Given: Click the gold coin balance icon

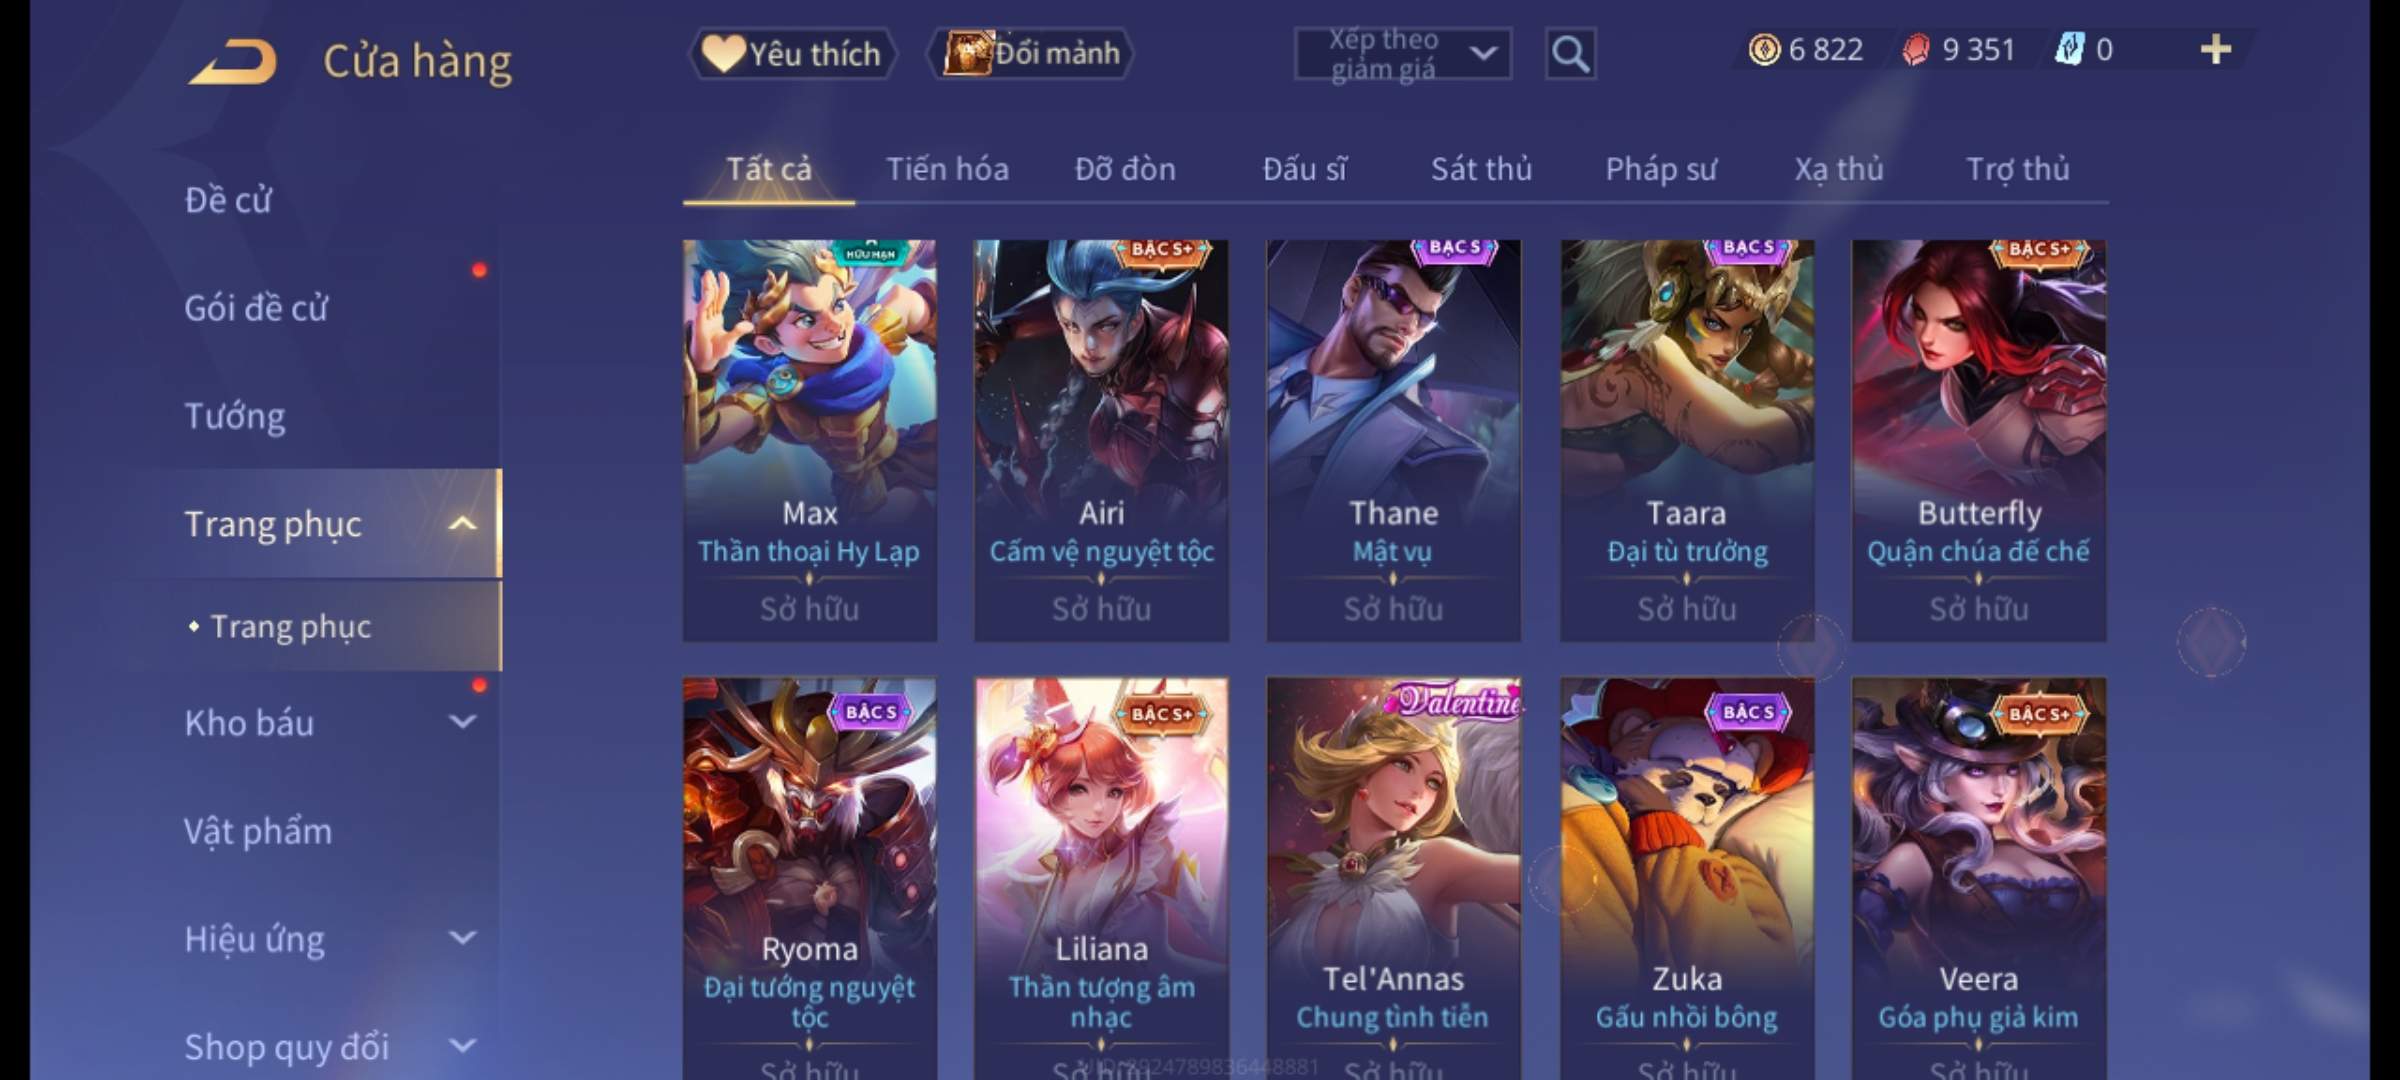Looking at the screenshot, I should click(1764, 49).
